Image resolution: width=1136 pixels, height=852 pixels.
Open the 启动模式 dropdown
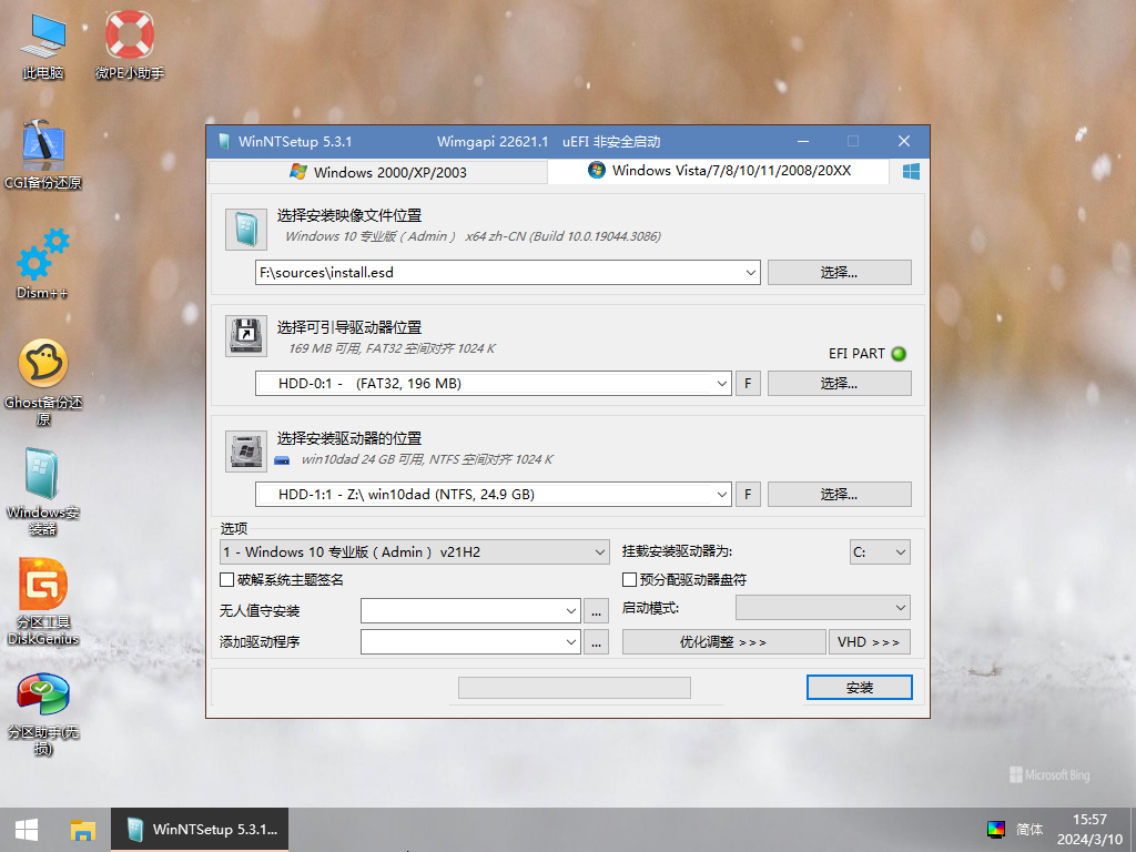pyautogui.click(x=823, y=608)
